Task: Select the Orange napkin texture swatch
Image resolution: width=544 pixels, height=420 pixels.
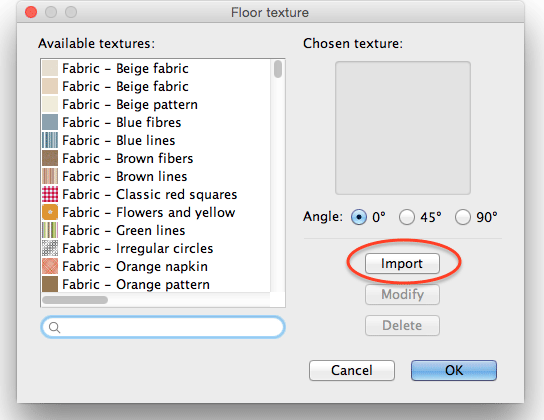Action: (50, 266)
